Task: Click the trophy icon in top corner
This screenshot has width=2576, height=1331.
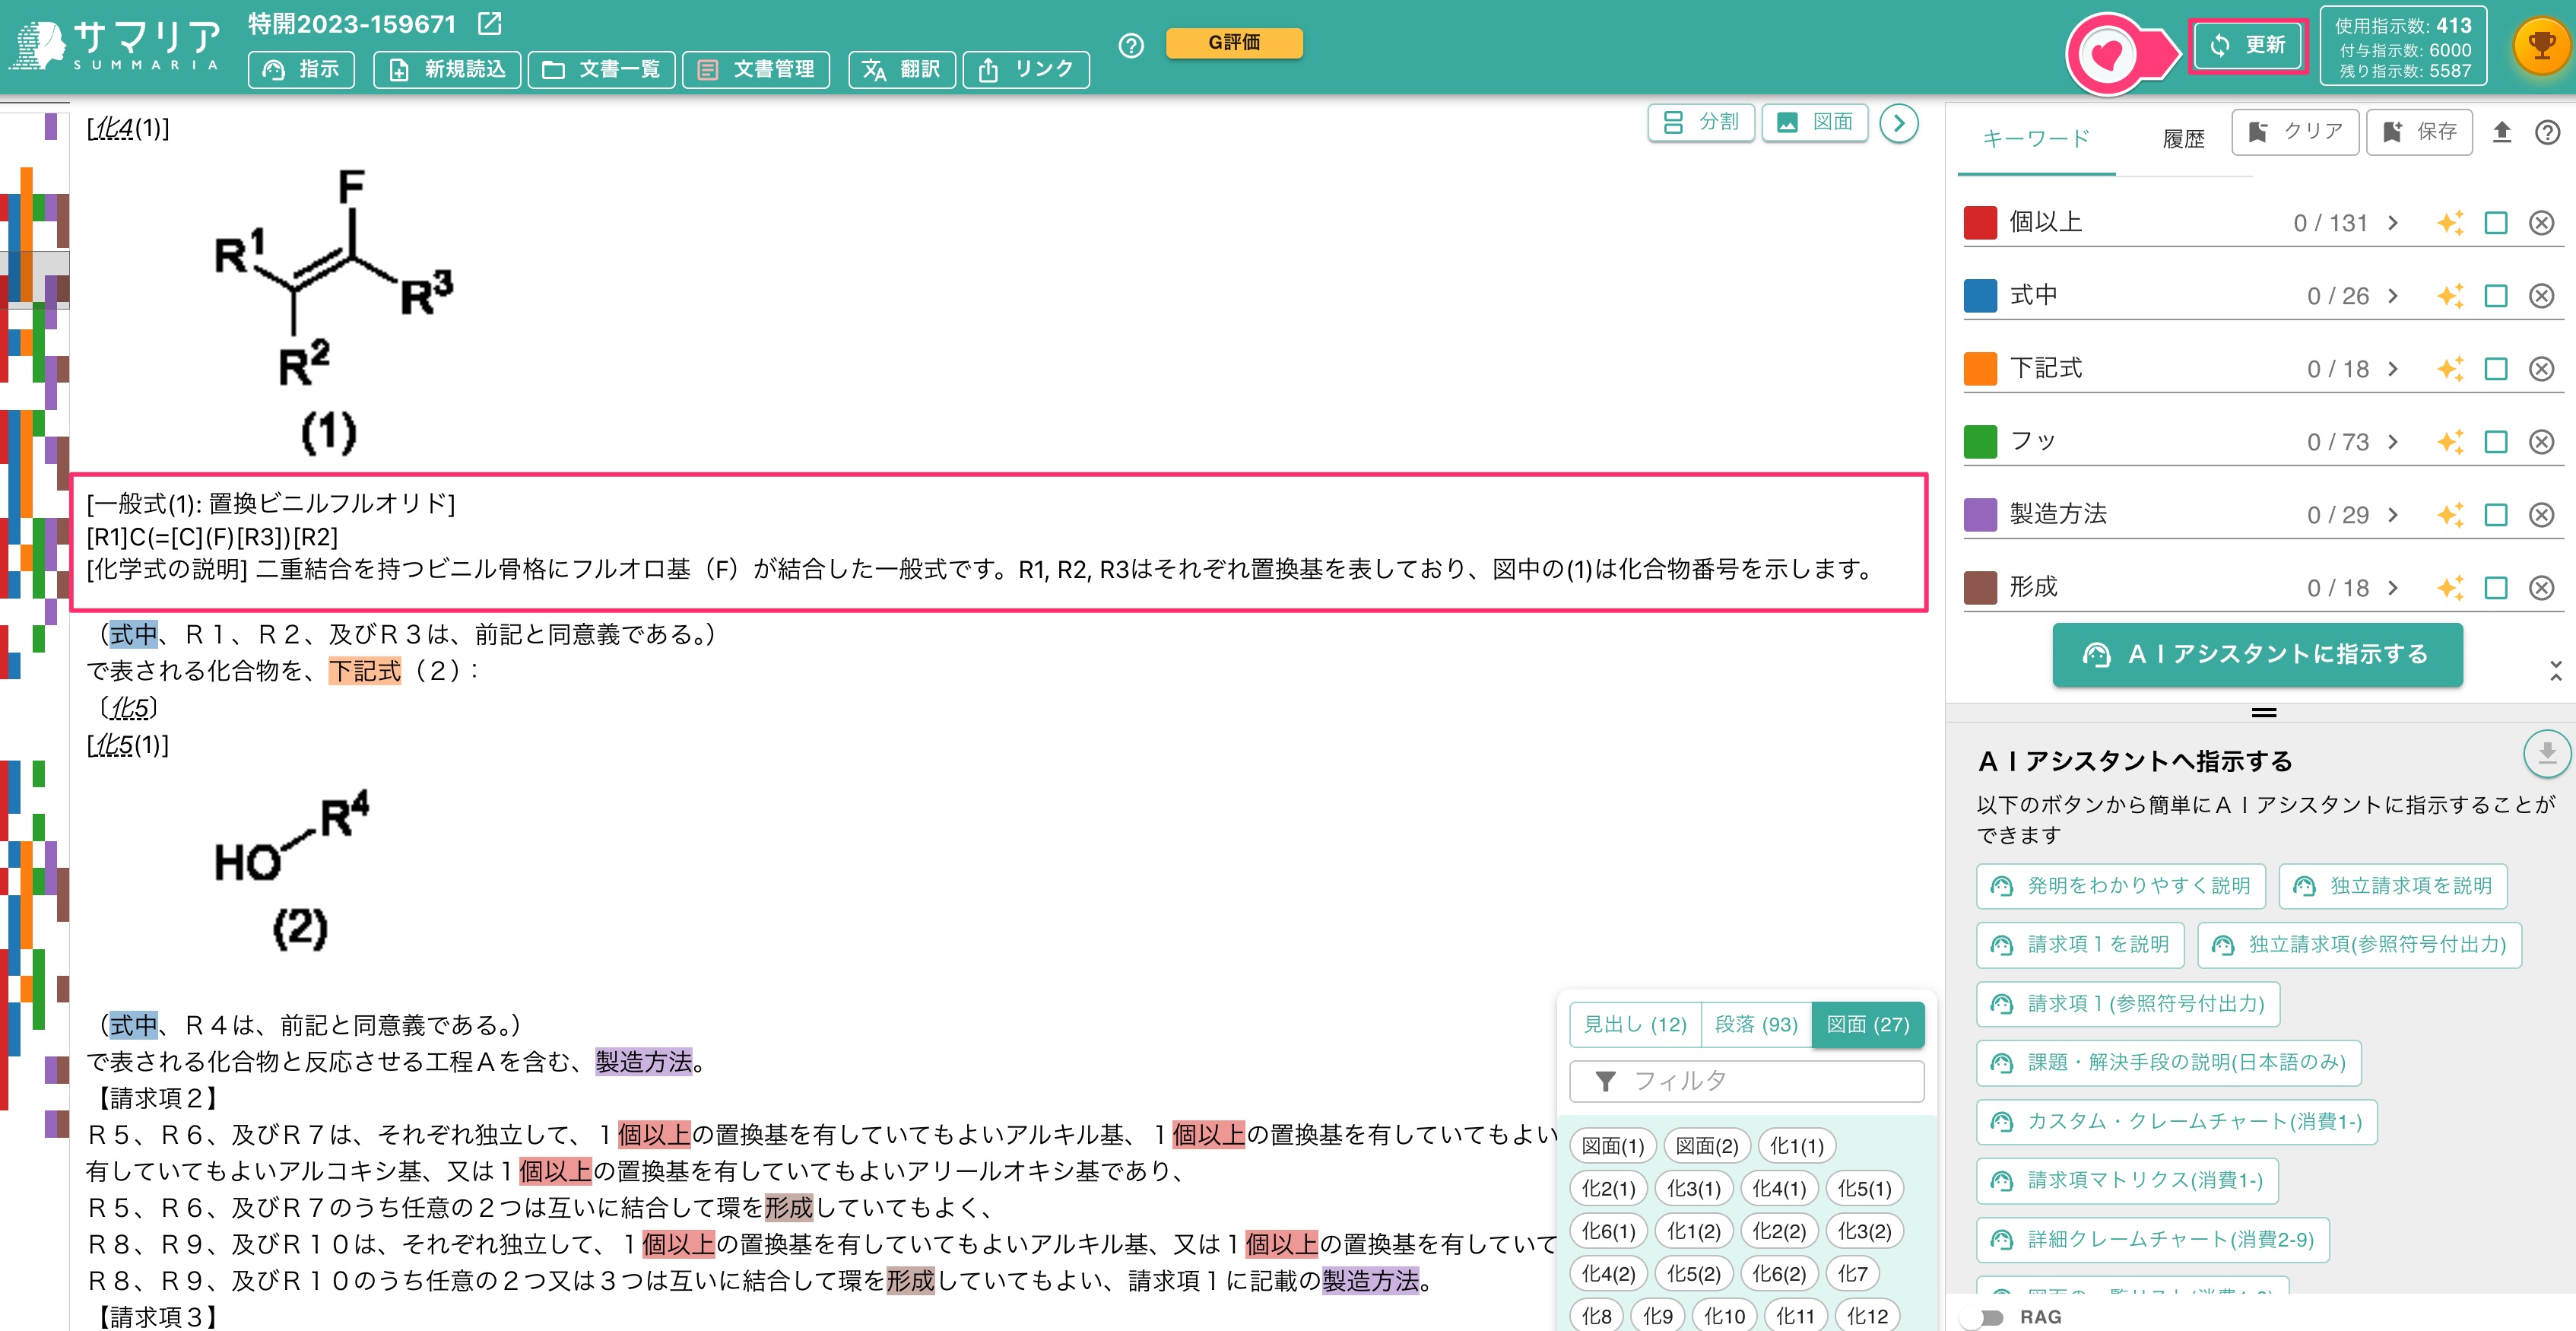Action: (2541, 45)
